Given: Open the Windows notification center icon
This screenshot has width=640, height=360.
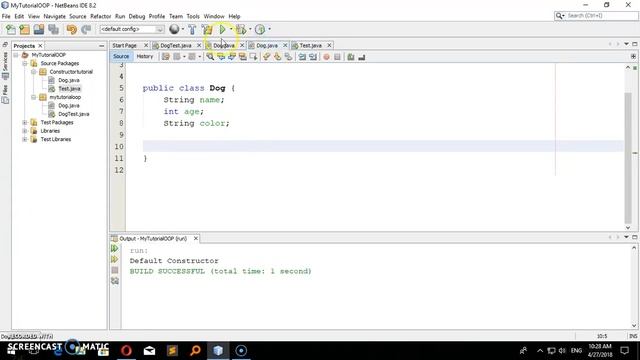Looking at the screenshot, I should pyautogui.click(x=624, y=350).
